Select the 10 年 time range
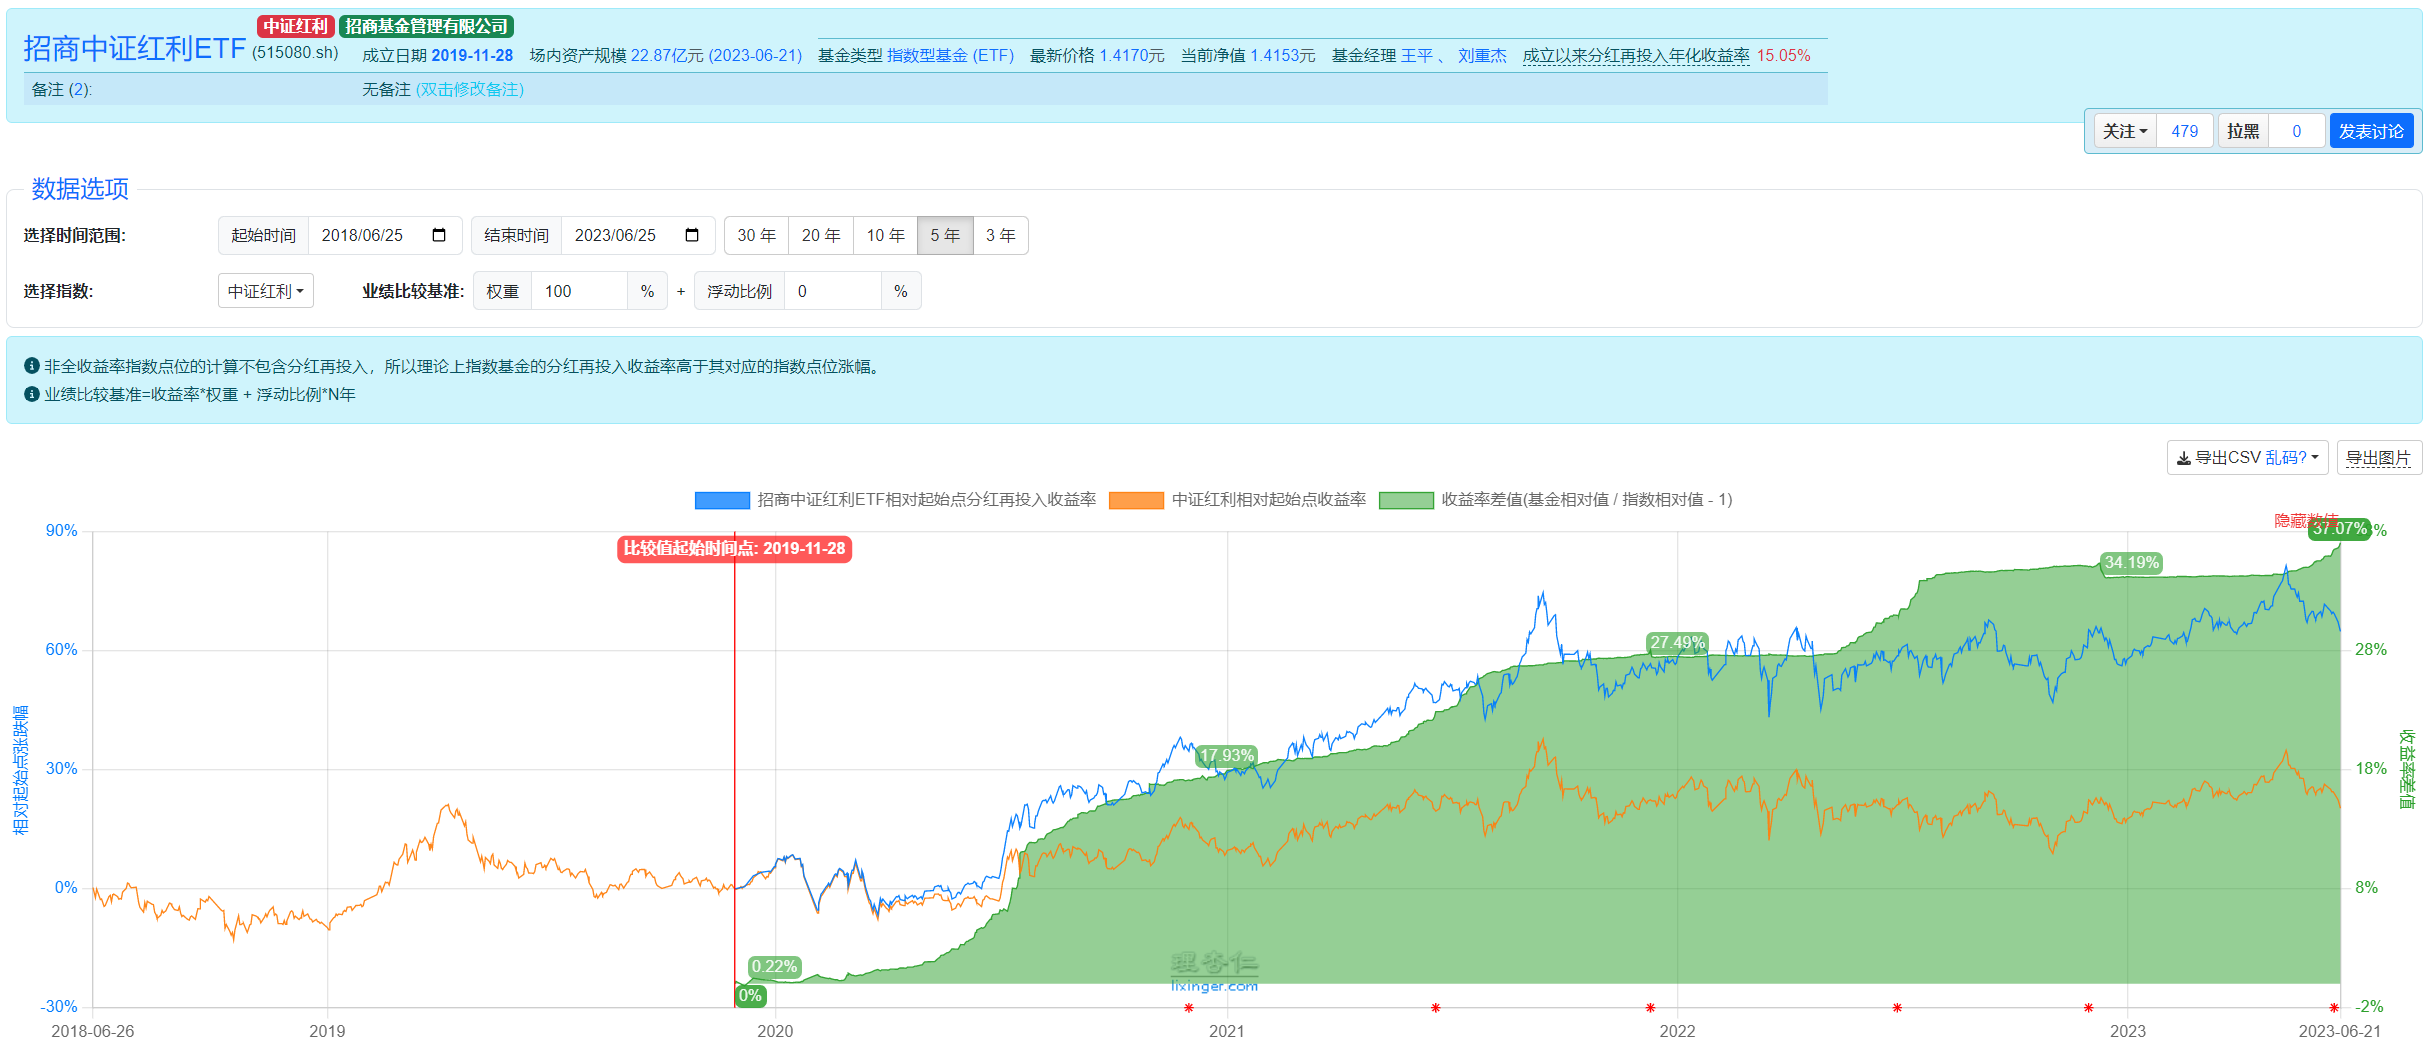 884,235
